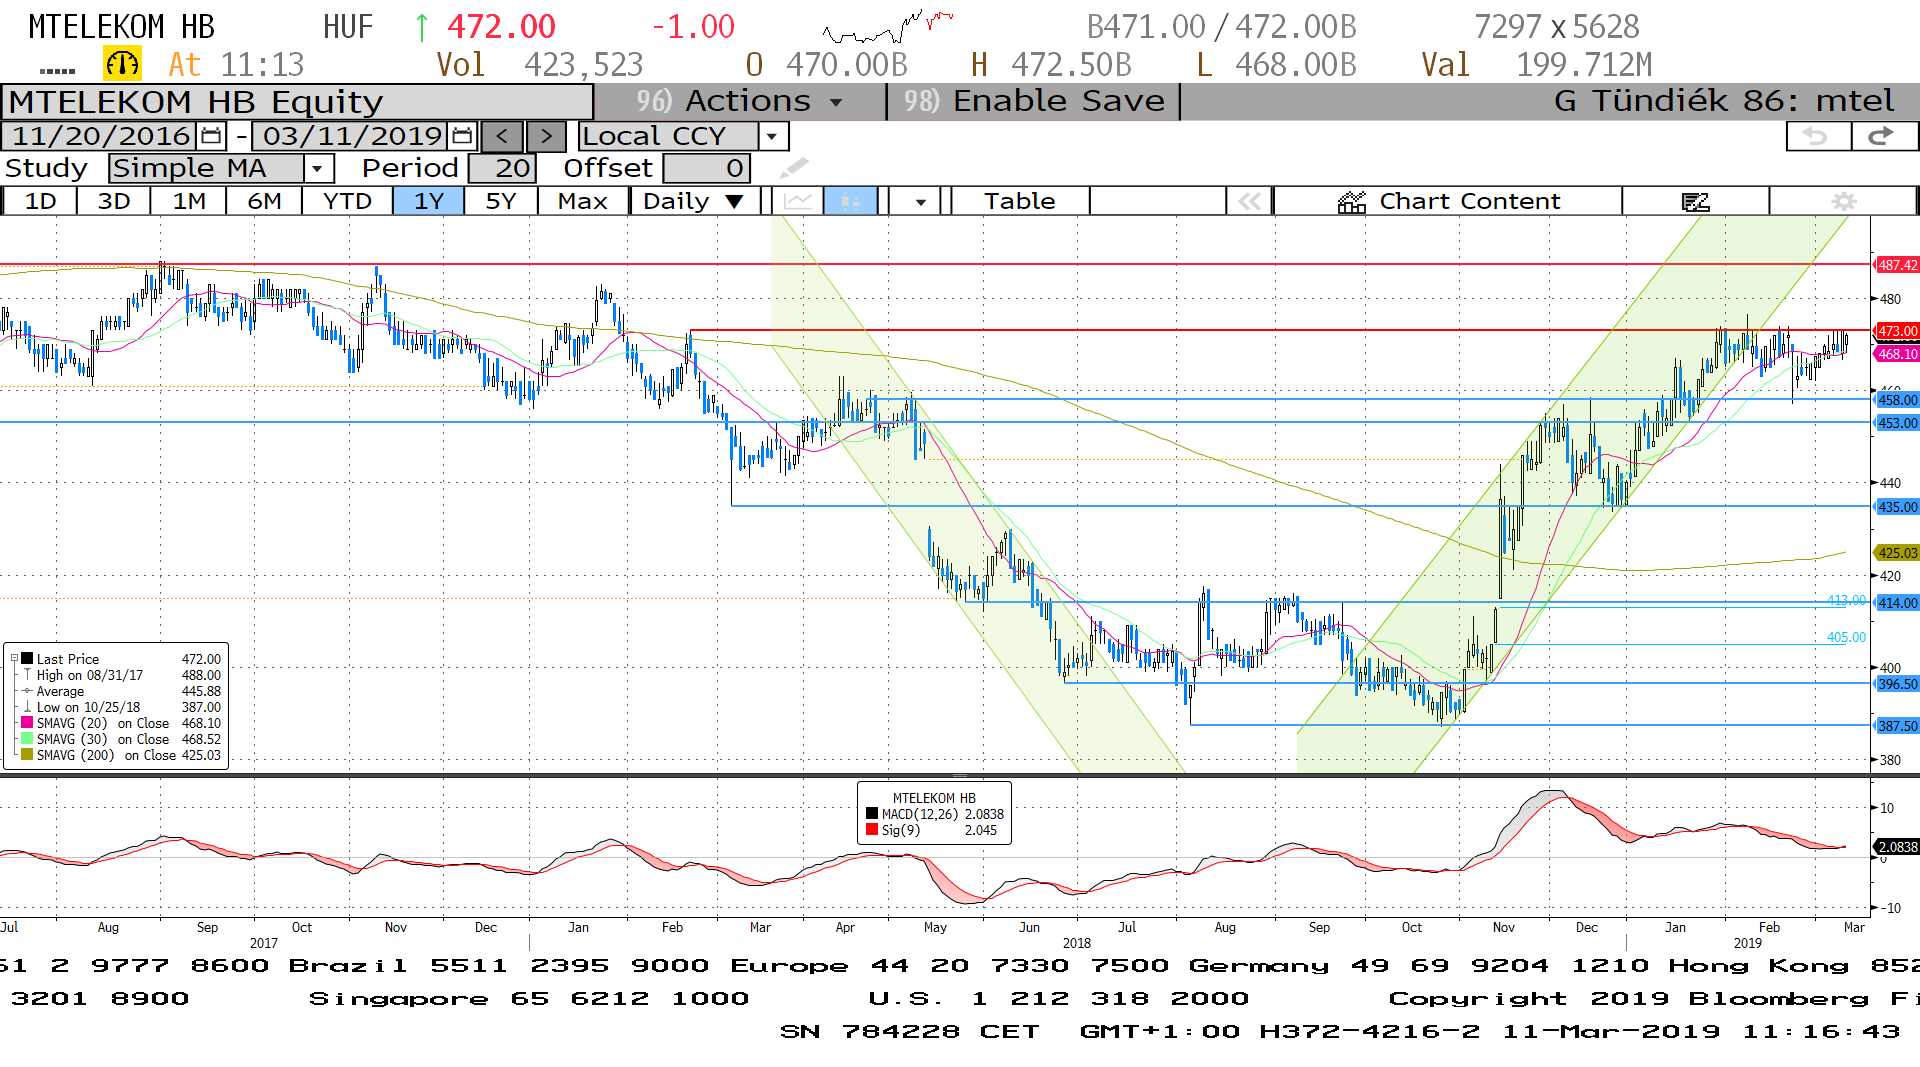Click the 473.00 red level label
Viewport: 1920px width, 1067px height.
point(1897,331)
